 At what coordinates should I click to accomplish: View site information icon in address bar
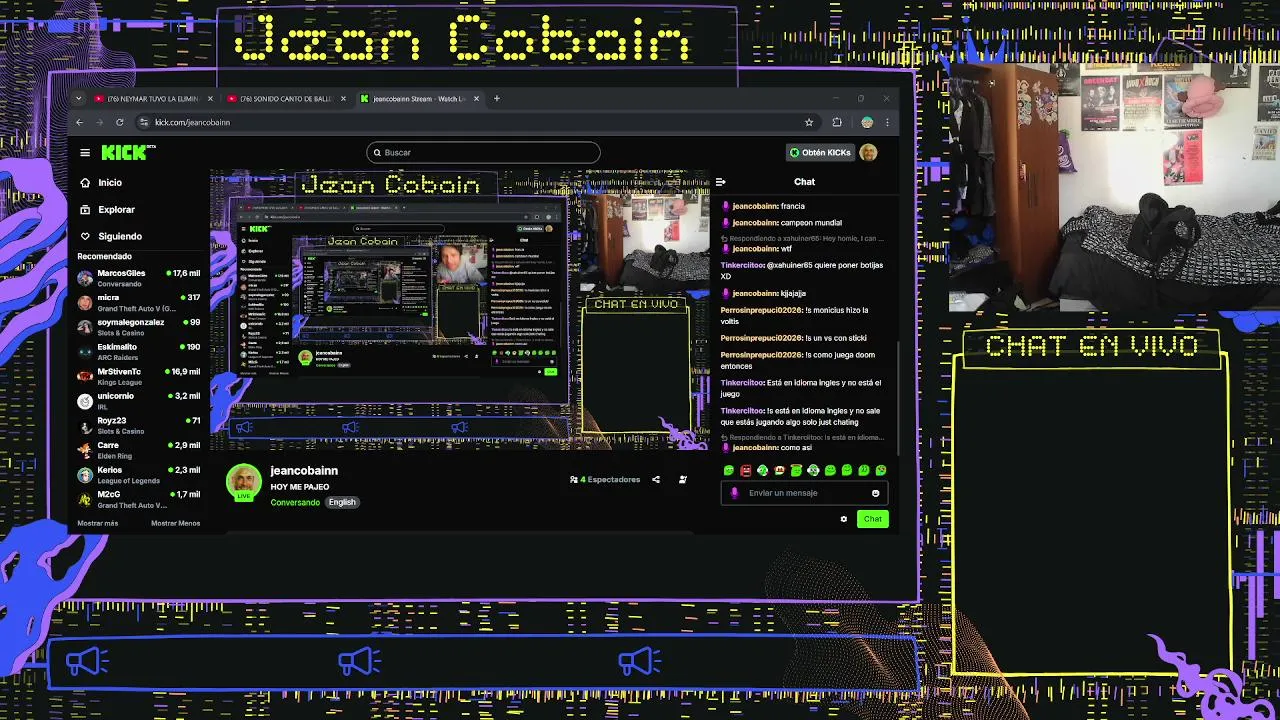pyautogui.click(x=144, y=123)
